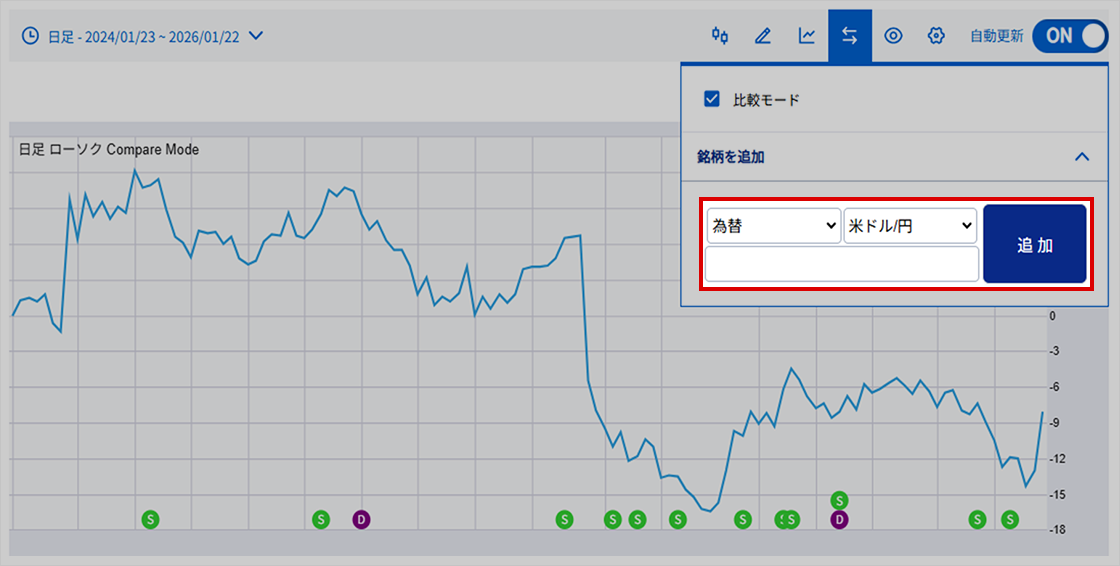Screen dimensions: 1120x566
Task: Click the candlestick chart type icon
Action: coord(720,36)
